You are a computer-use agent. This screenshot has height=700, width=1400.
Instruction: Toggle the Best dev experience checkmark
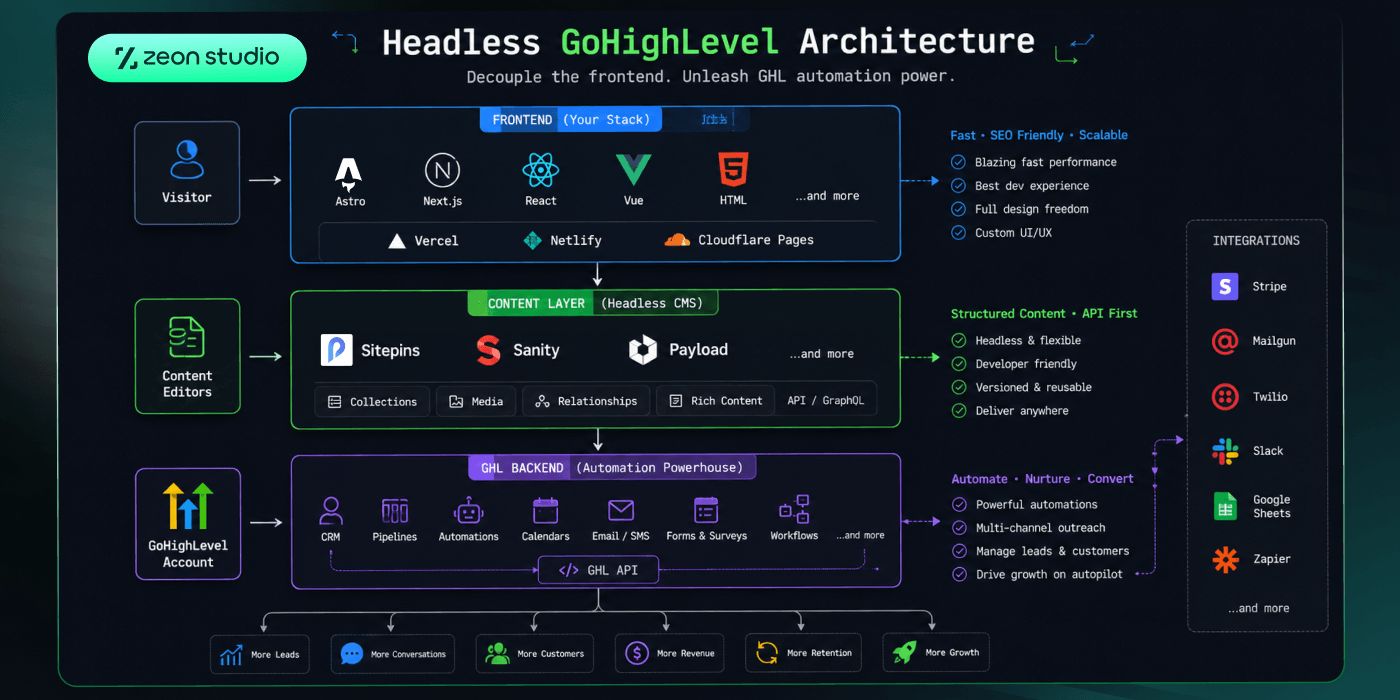pyautogui.click(x=958, y=186)
